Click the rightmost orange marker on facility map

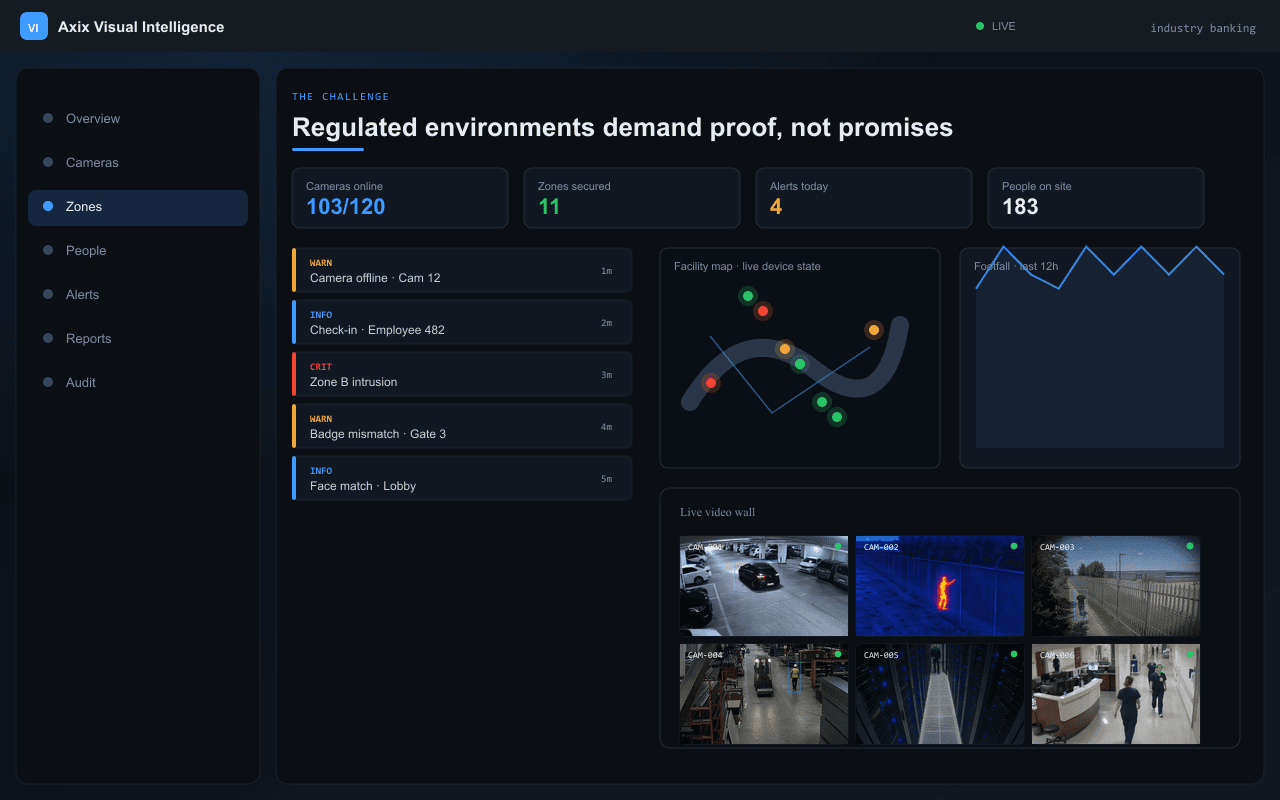[874, 330]
